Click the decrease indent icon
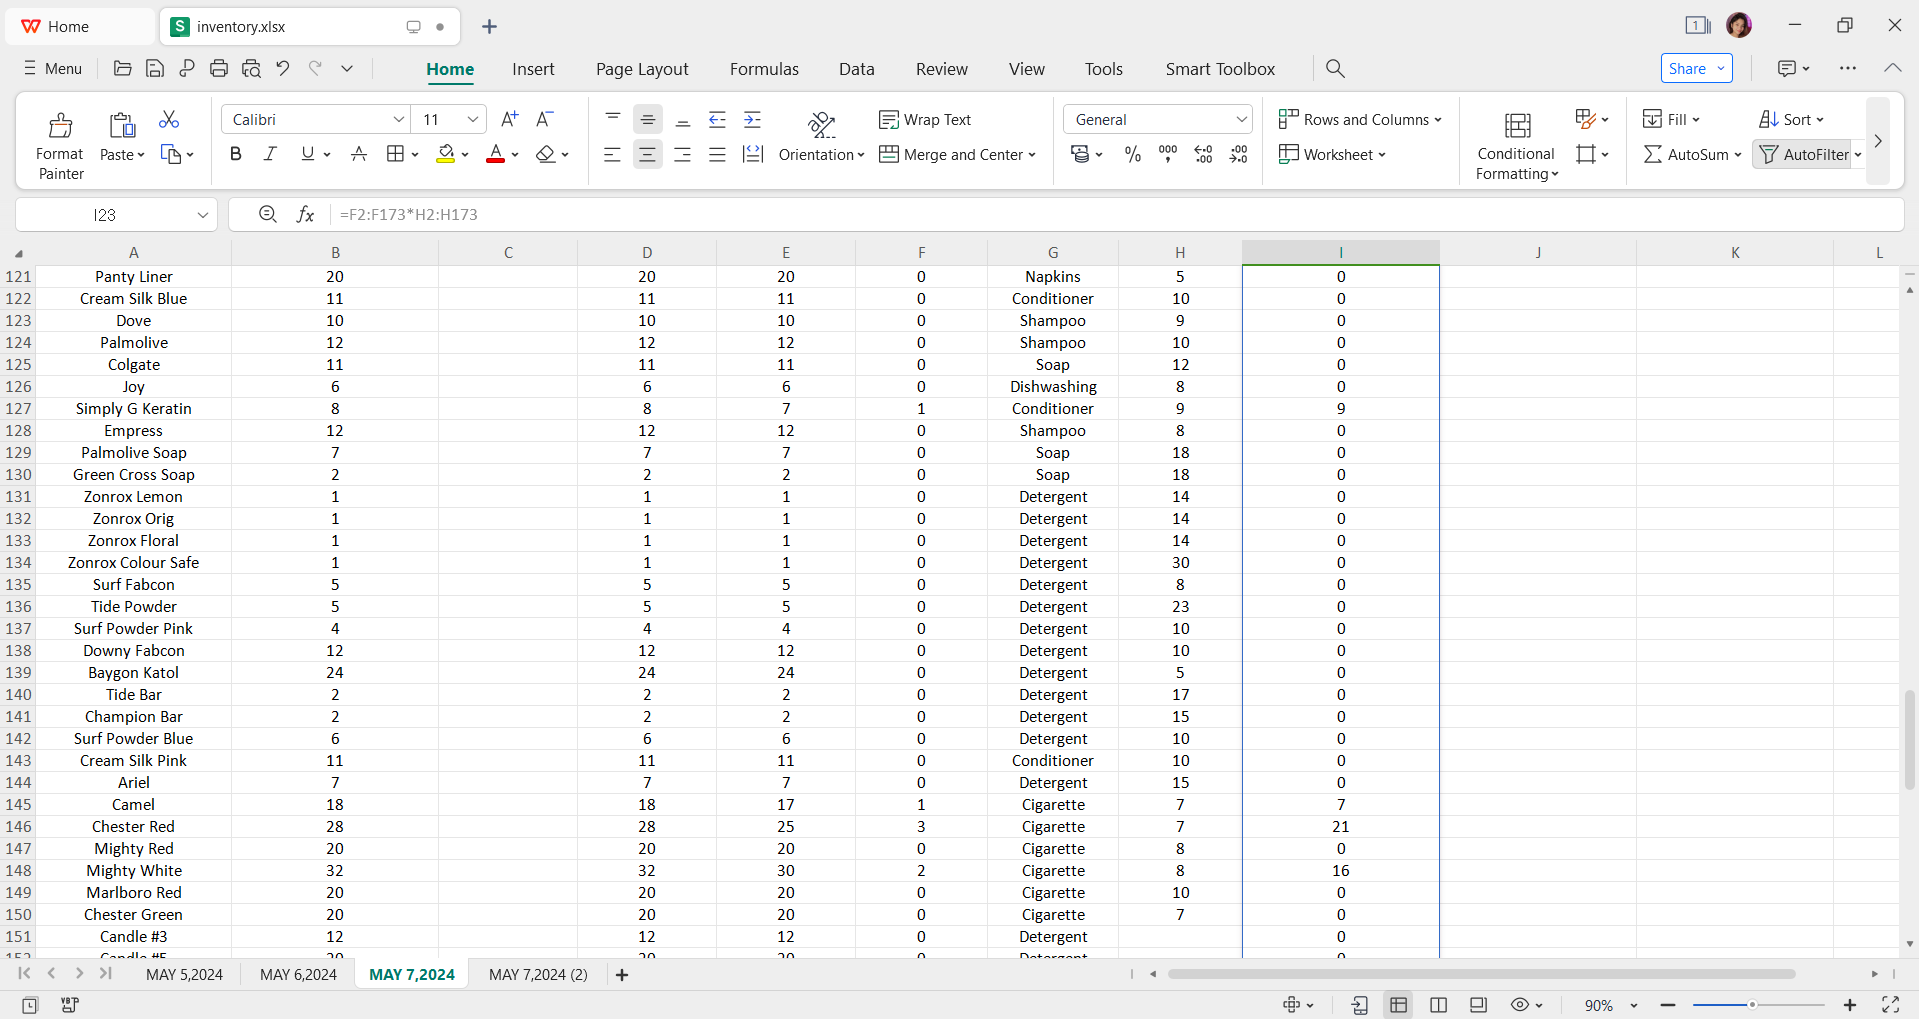Viewport: 1919px width, 1019px height. pos(717,120)
